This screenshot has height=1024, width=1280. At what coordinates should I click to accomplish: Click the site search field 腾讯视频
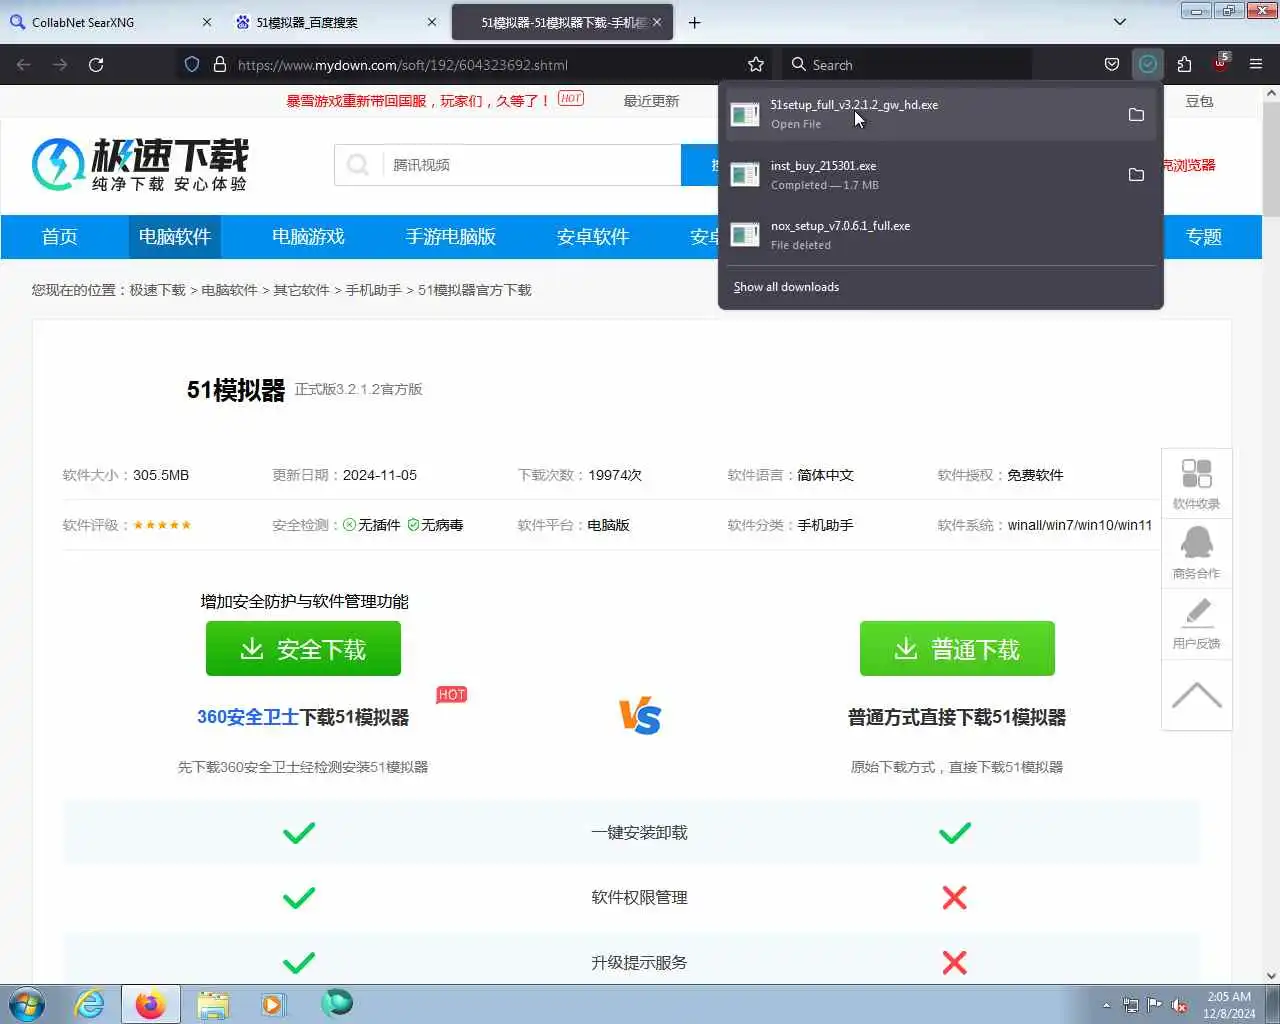pyautogui.click(x=530, y=165)
